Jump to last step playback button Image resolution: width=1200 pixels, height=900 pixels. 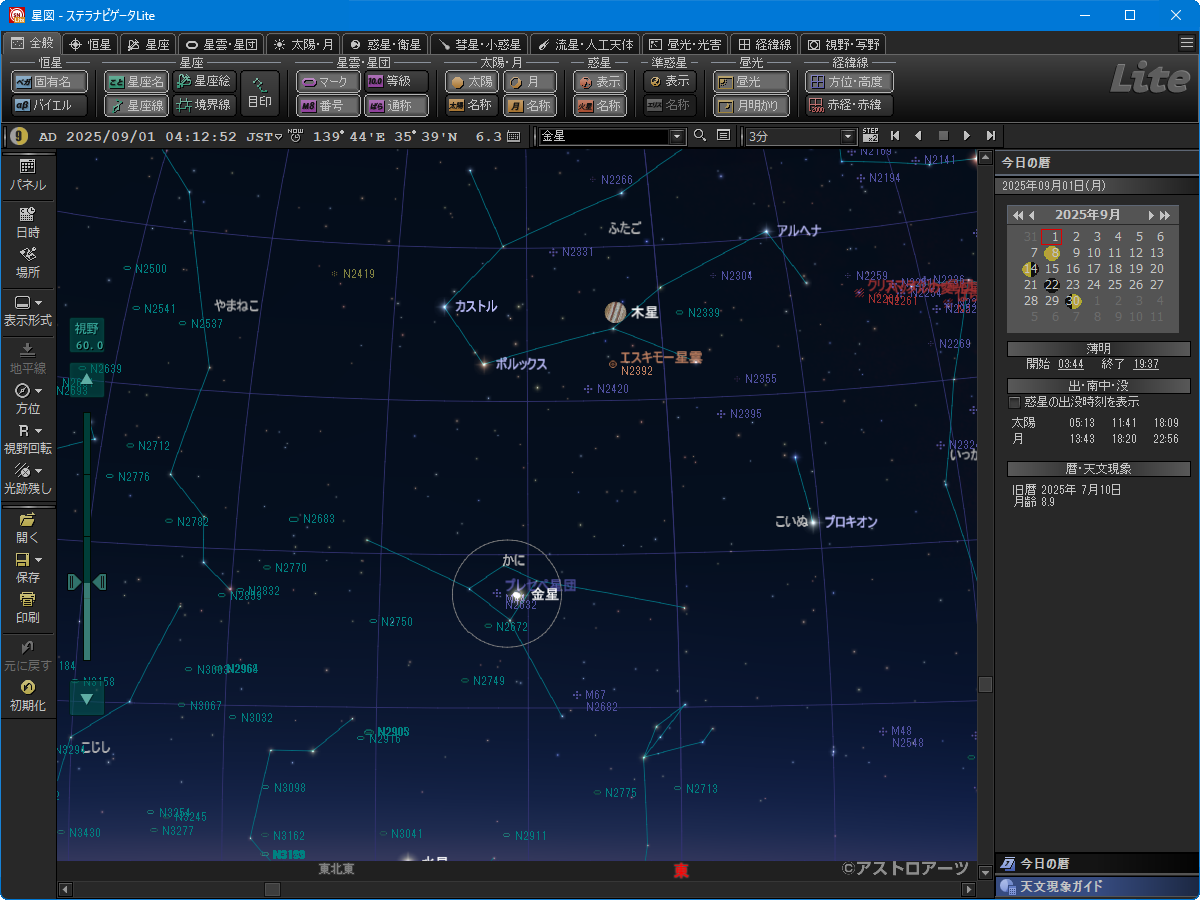click(990, 136)
